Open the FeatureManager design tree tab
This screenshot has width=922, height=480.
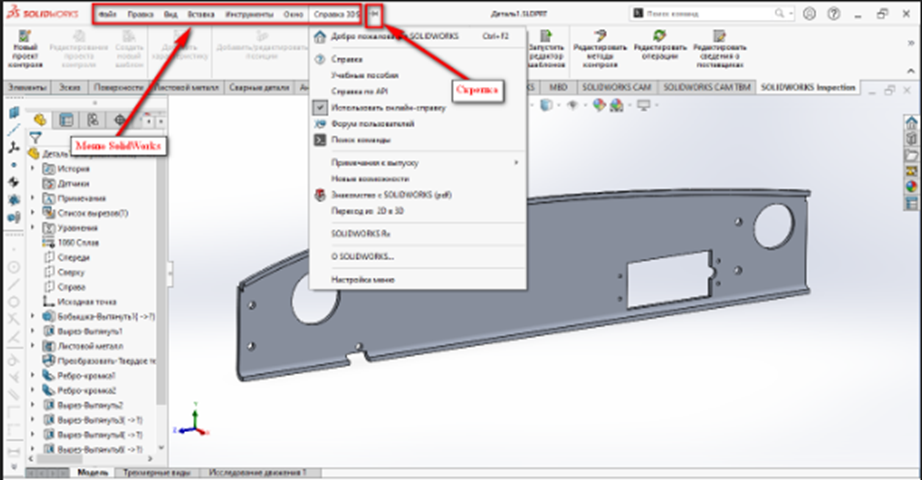pyautogui.click(x=39, y=120)
